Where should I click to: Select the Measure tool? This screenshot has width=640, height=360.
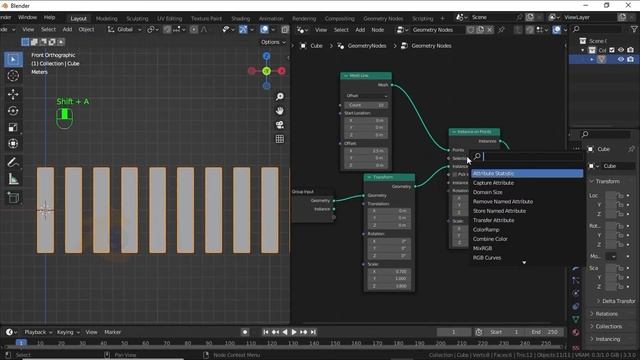[x=13, y=179]
